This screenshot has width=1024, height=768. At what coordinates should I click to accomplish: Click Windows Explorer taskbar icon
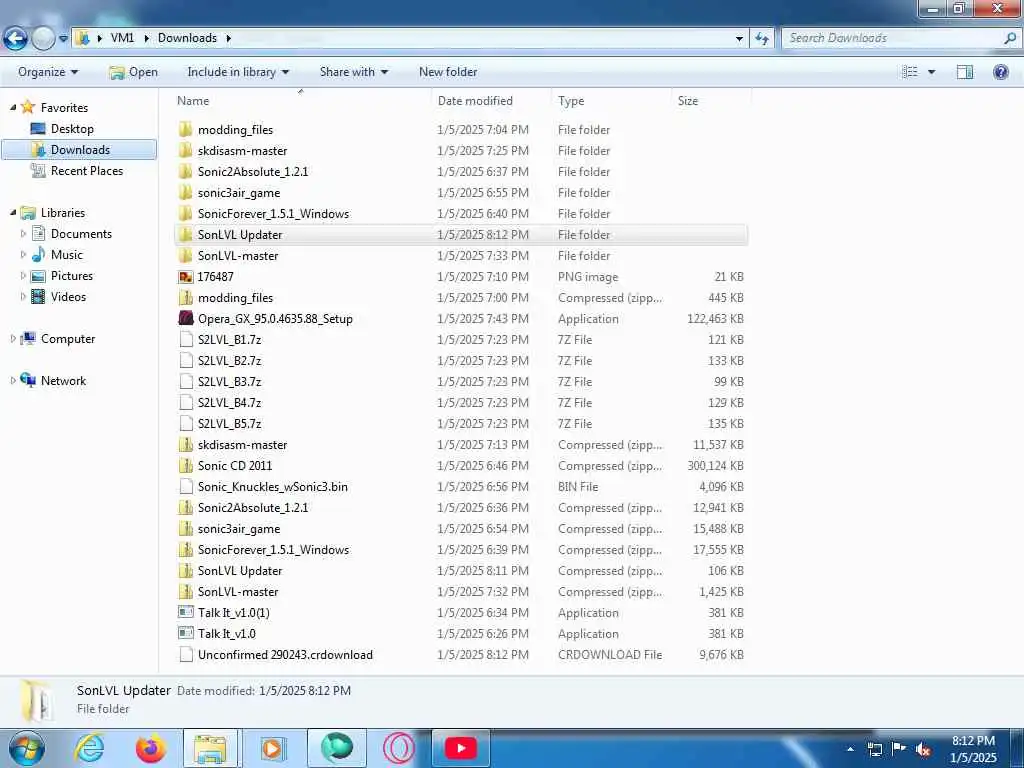pyautogui.click(x=212, y=748)
